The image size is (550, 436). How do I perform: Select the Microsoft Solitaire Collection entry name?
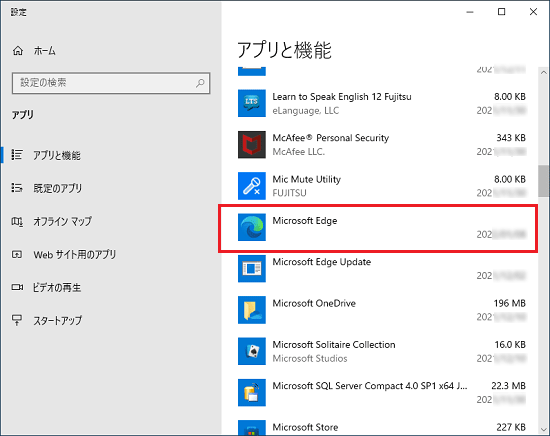point(334,345)
